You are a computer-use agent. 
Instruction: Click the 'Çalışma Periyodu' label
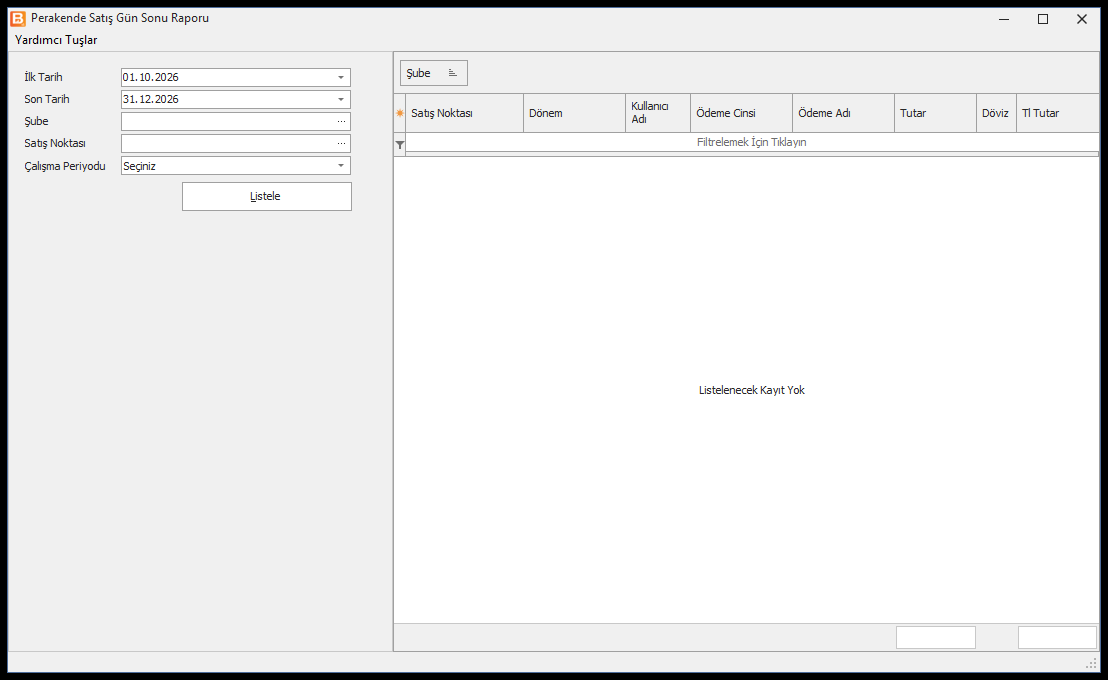pos(65,166)
